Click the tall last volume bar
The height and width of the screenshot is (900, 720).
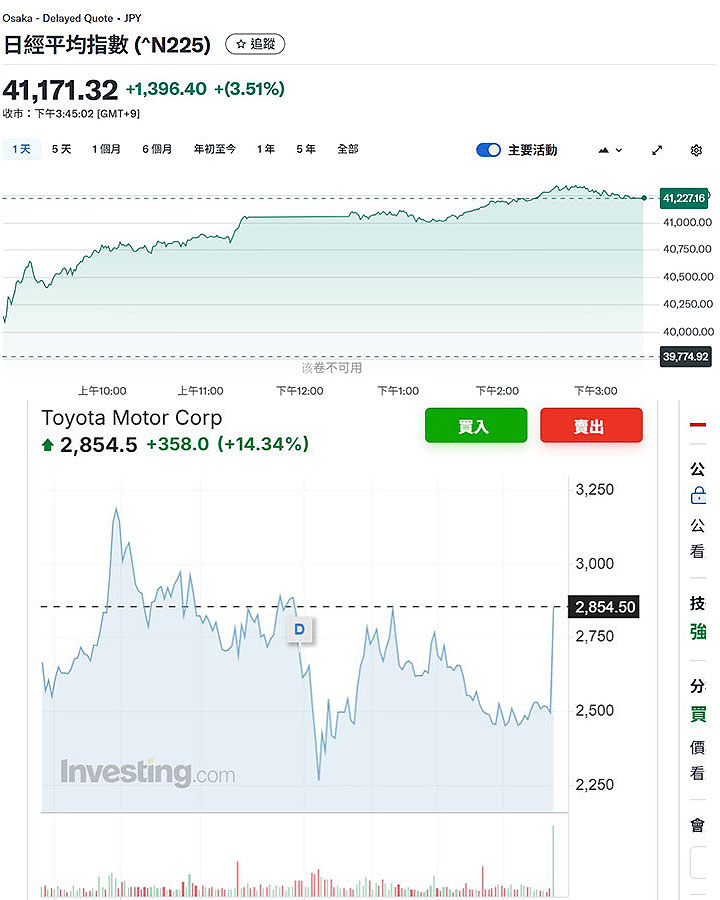click(x=552, y=860)
